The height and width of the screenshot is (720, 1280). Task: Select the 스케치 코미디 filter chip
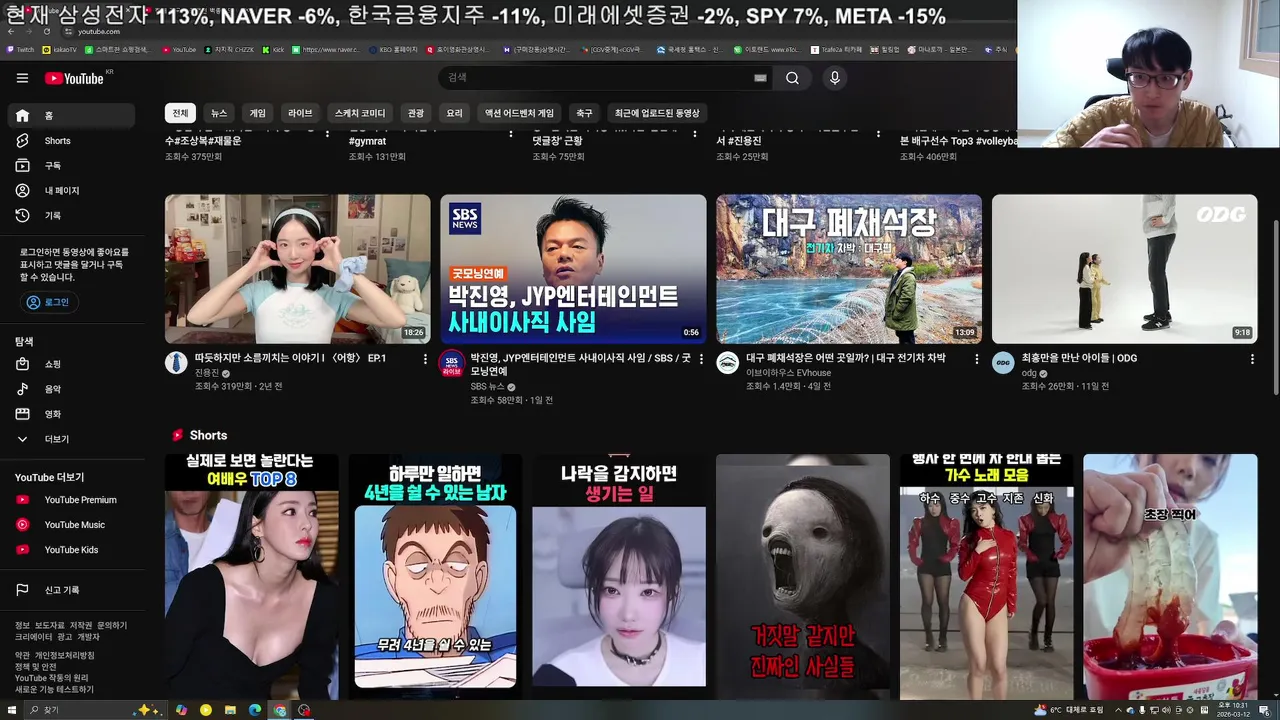click(x=360, y=113)
